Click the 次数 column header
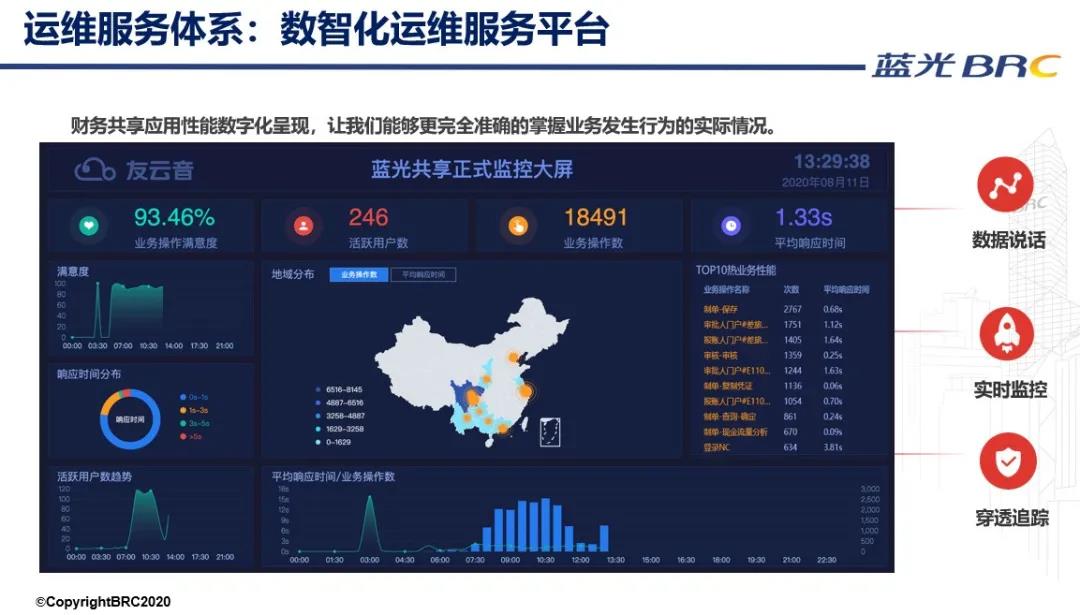1080x615 pixels. (791, 290)
